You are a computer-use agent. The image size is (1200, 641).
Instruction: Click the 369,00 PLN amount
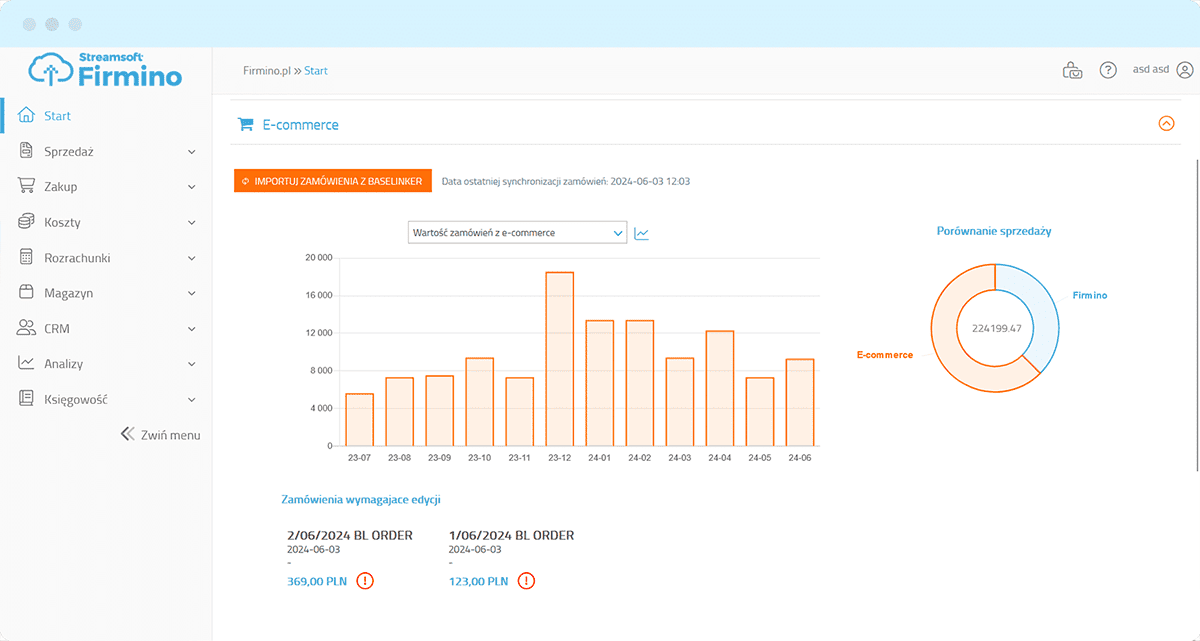coord(317,581)
